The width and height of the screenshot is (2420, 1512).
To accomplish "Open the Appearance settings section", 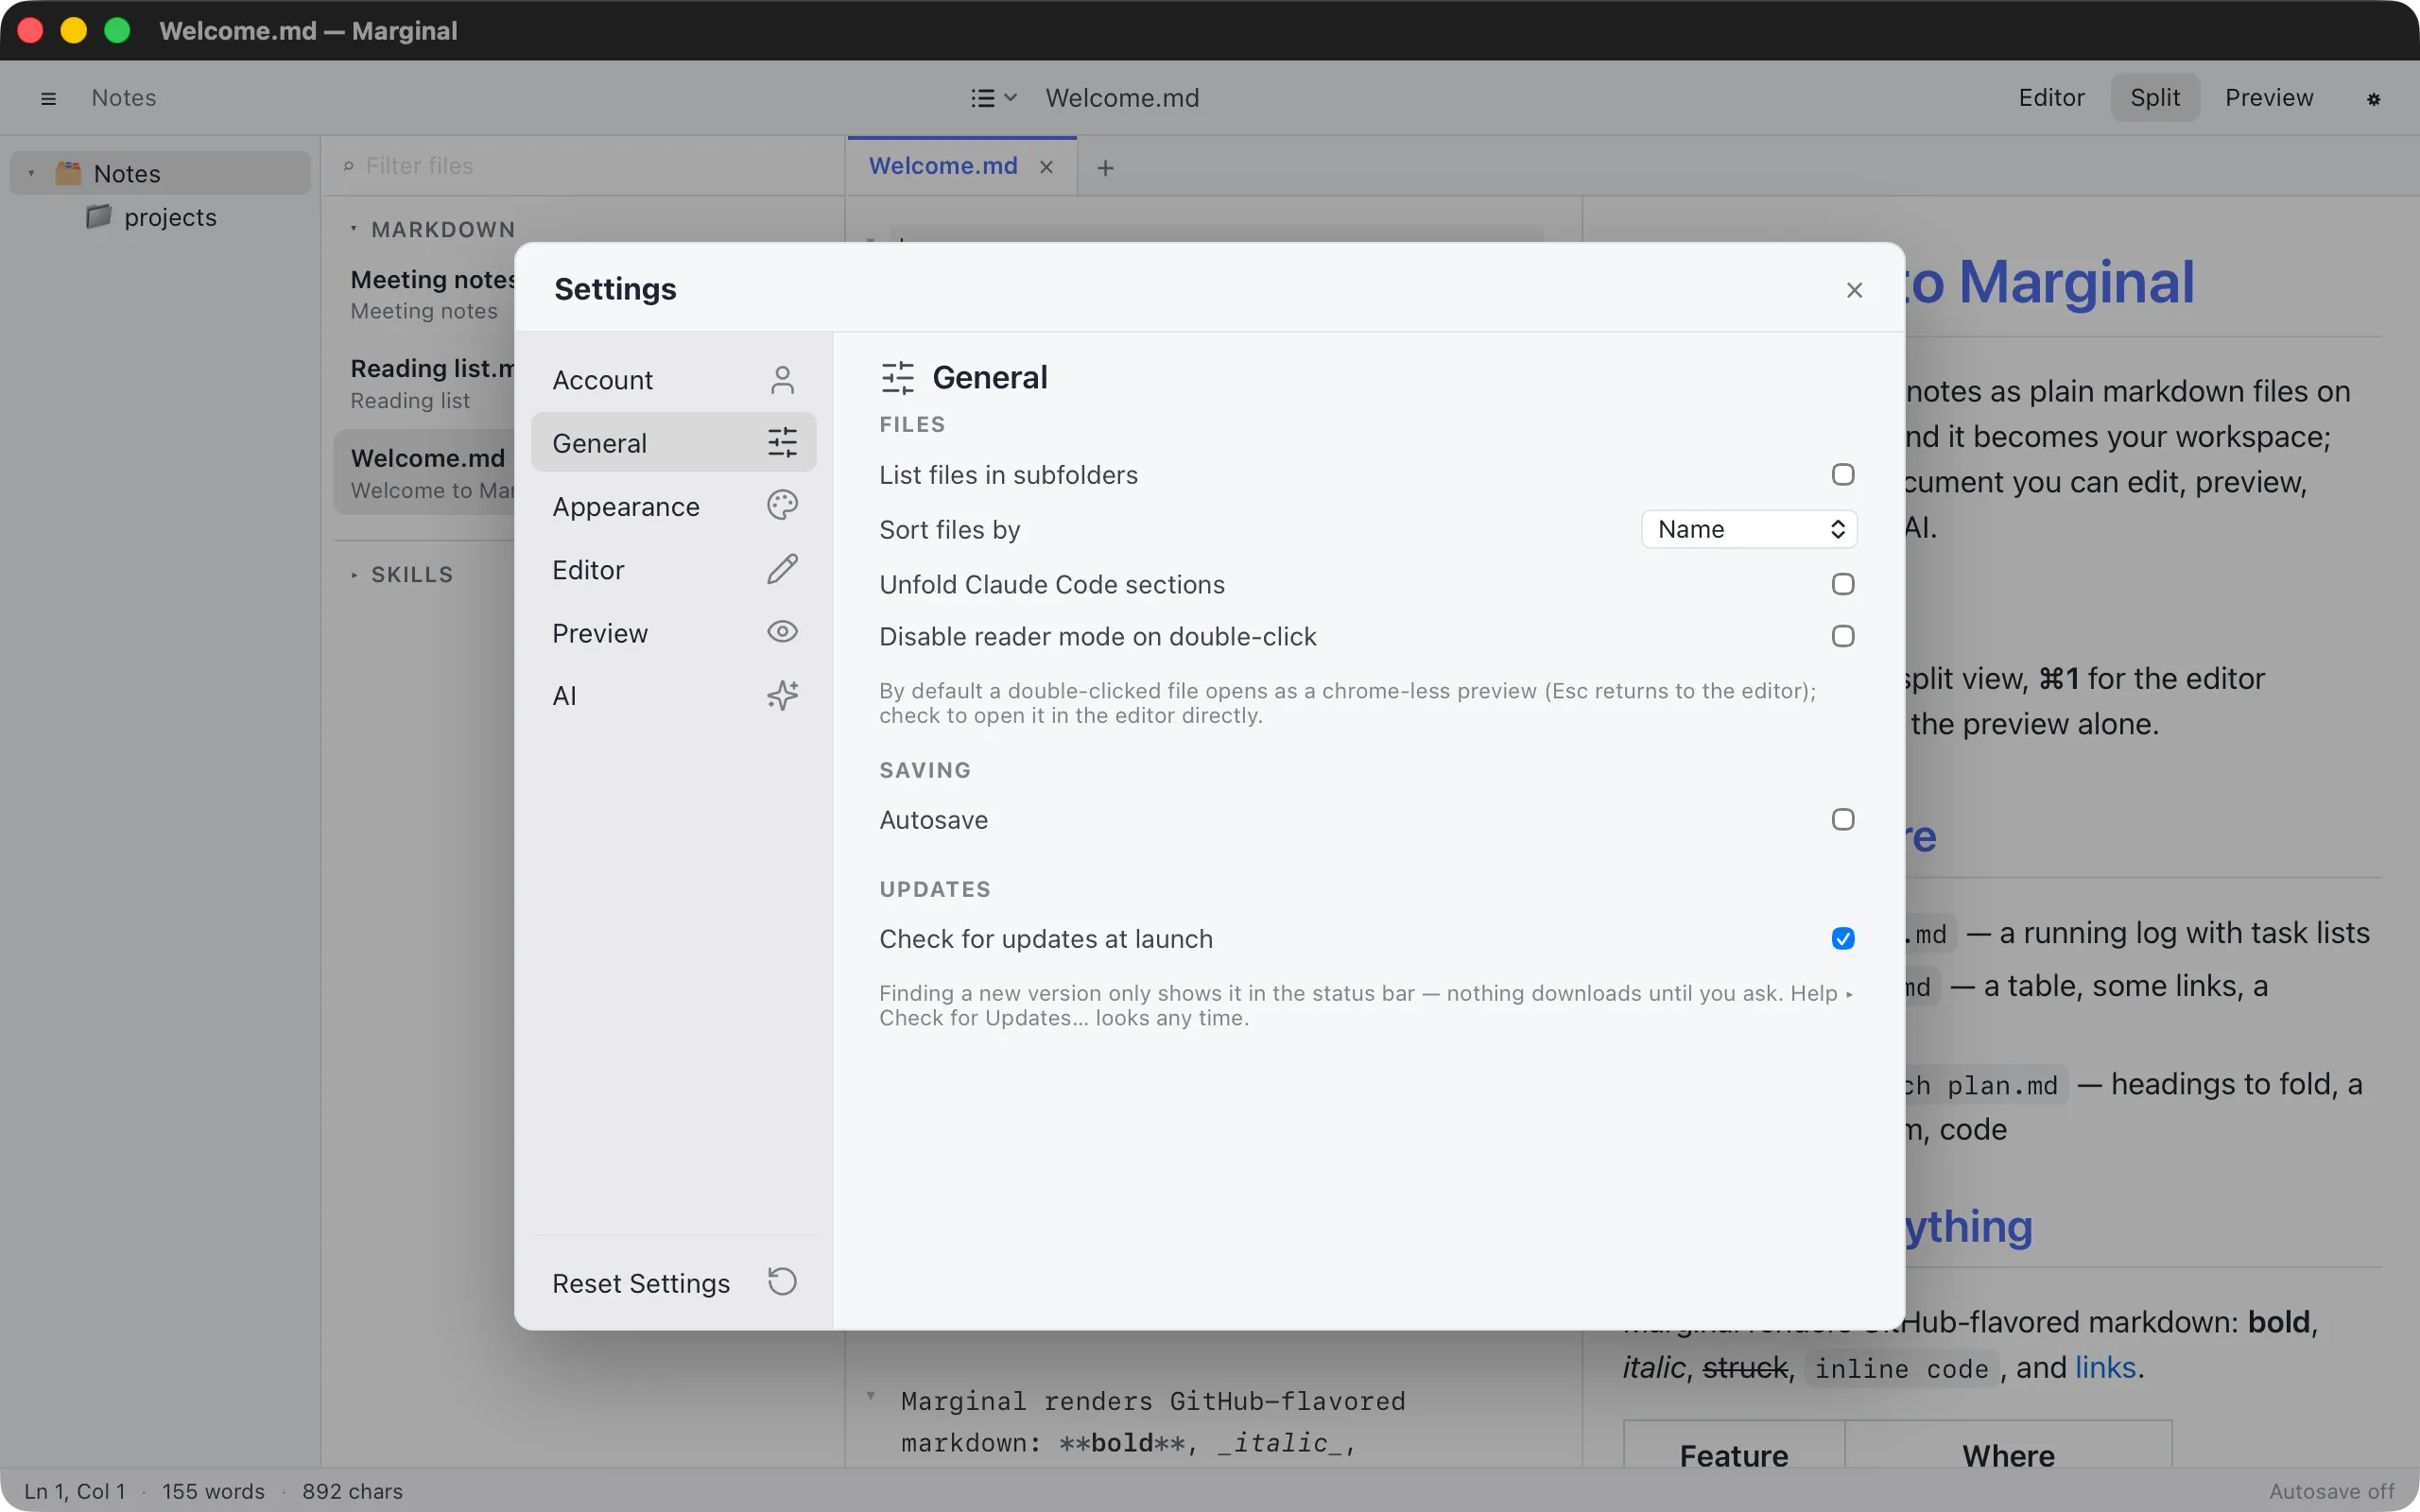I will coord(673,506).
